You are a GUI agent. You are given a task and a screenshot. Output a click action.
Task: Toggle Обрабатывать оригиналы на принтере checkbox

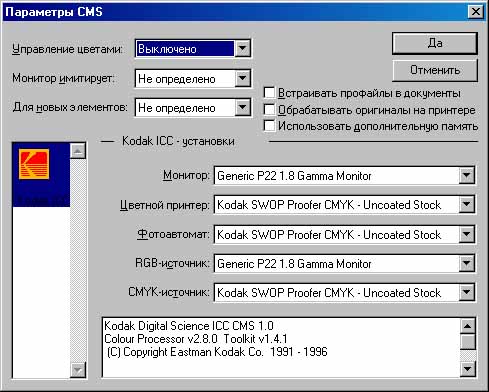click(269, 109)
